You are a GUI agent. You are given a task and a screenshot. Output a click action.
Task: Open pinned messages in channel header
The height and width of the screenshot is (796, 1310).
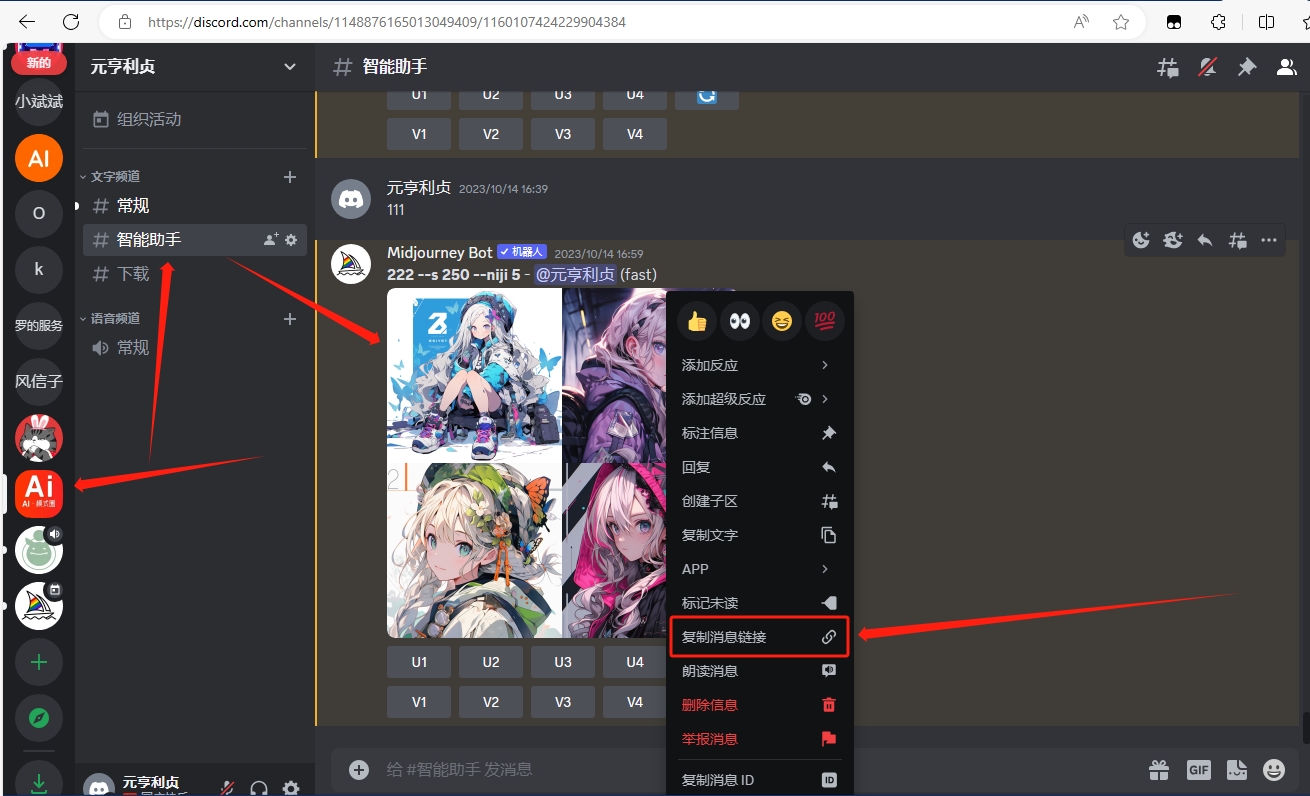click(1247, 67)
